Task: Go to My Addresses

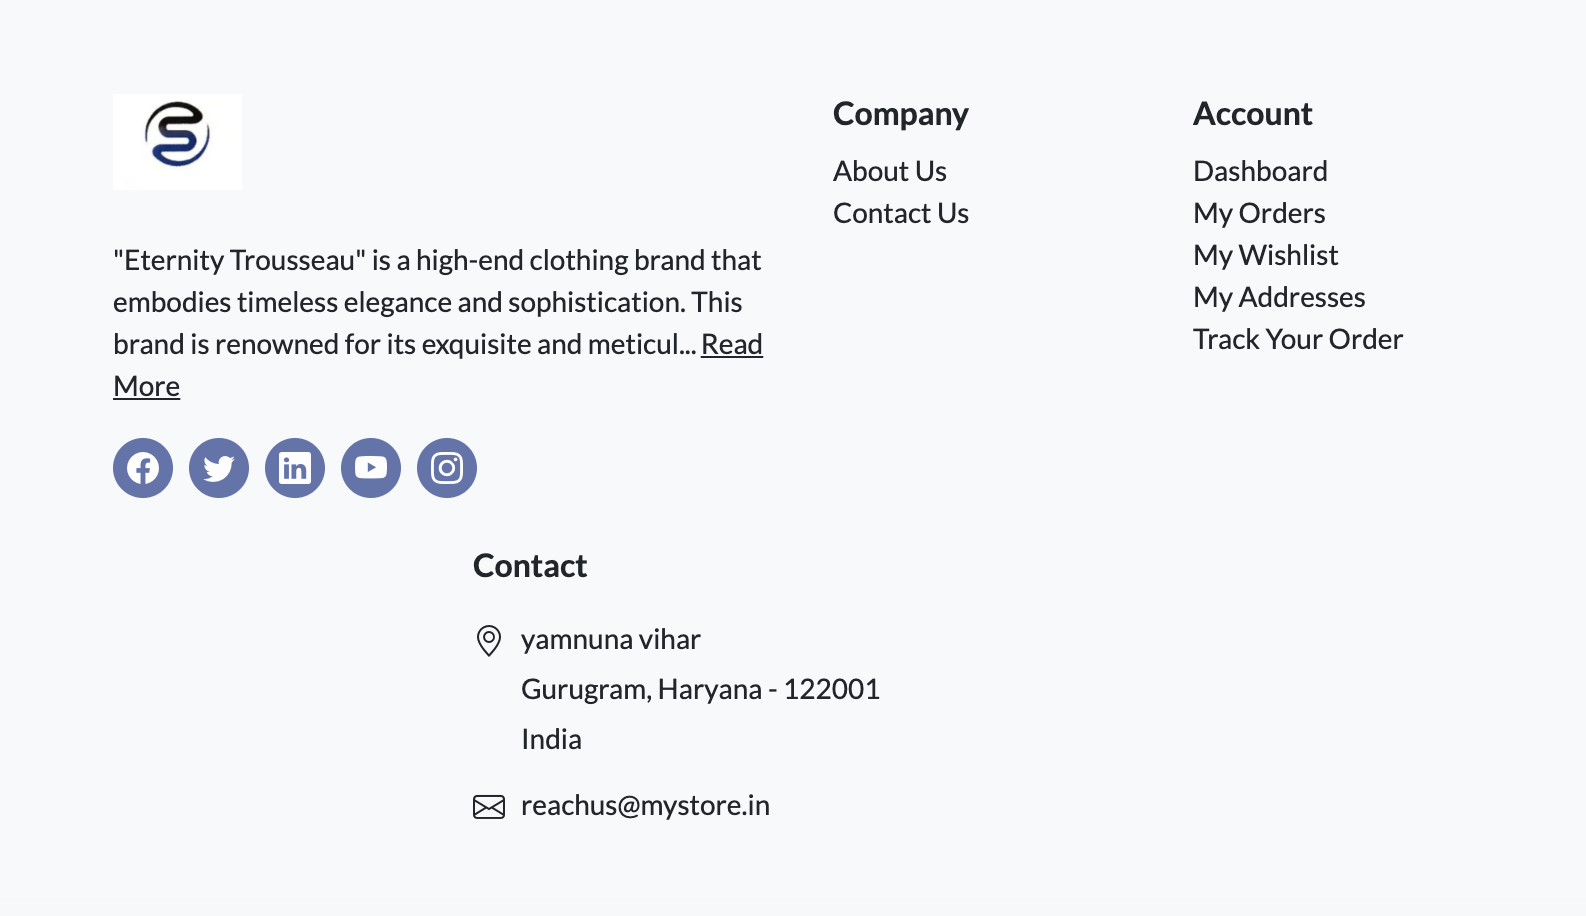Action: 1279,298
